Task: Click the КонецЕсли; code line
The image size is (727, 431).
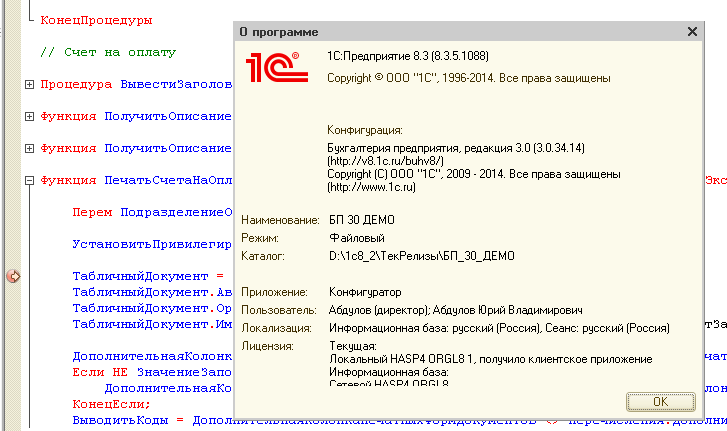Action: (x=111, y=404)
